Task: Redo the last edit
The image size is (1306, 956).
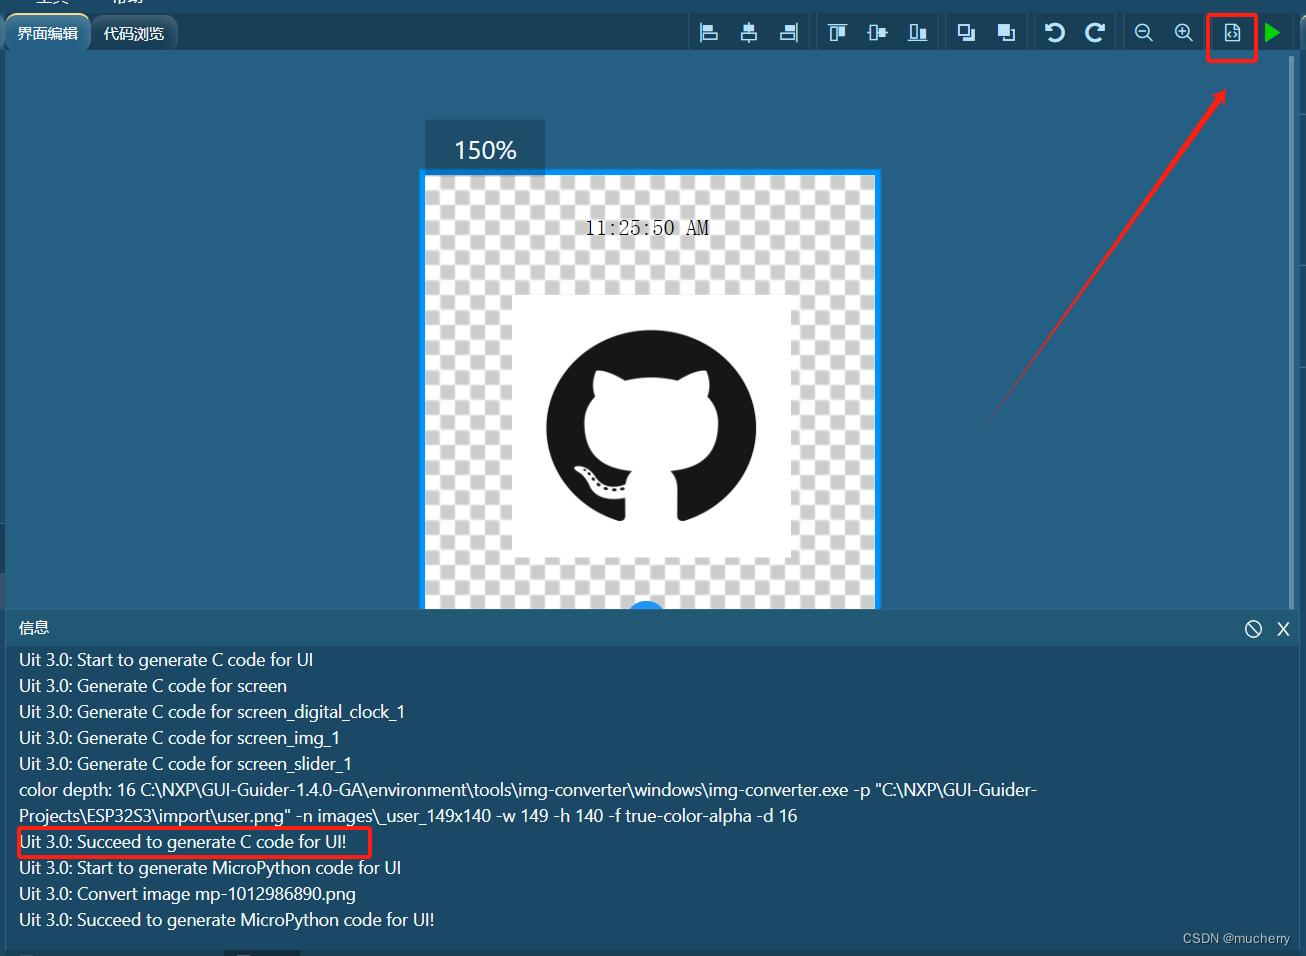Action: coord(1095,33)
